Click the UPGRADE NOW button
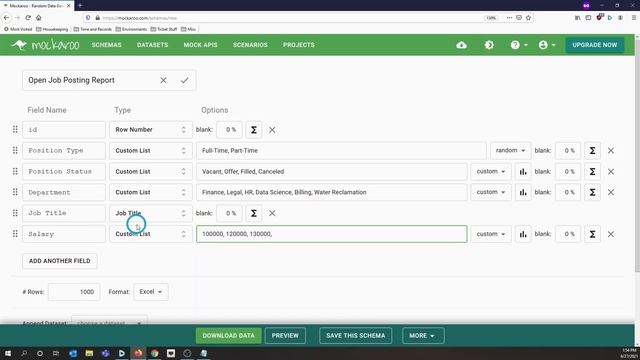 [x=594, y=45]
